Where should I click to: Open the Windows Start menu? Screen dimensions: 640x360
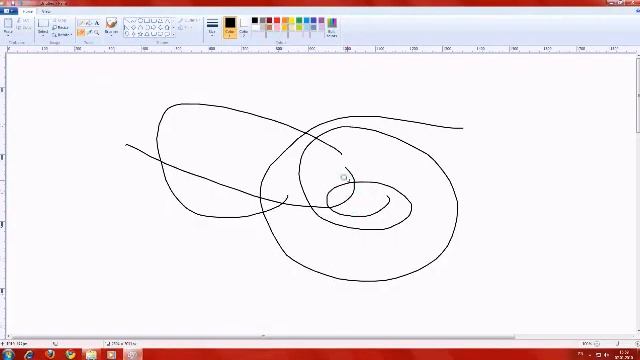point(8,354)
